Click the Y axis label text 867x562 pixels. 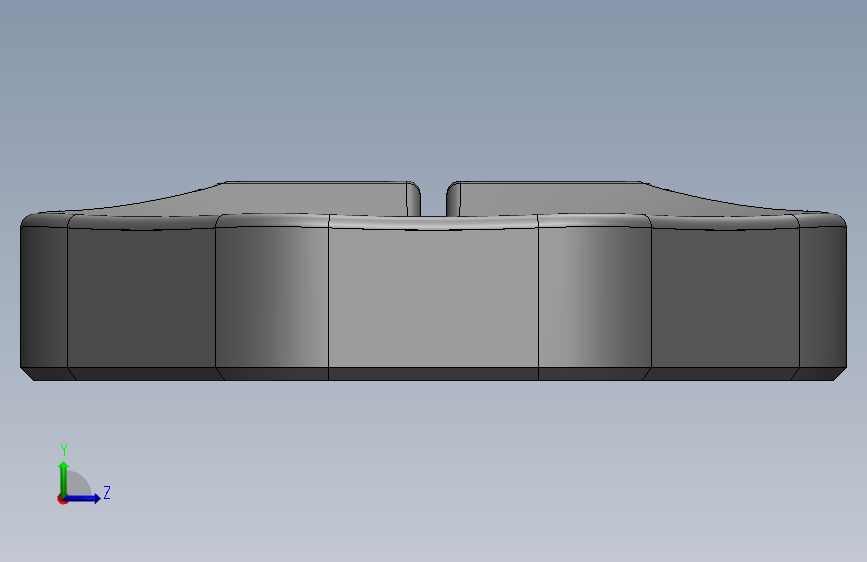pyautogui.click(x=64, y=450)
